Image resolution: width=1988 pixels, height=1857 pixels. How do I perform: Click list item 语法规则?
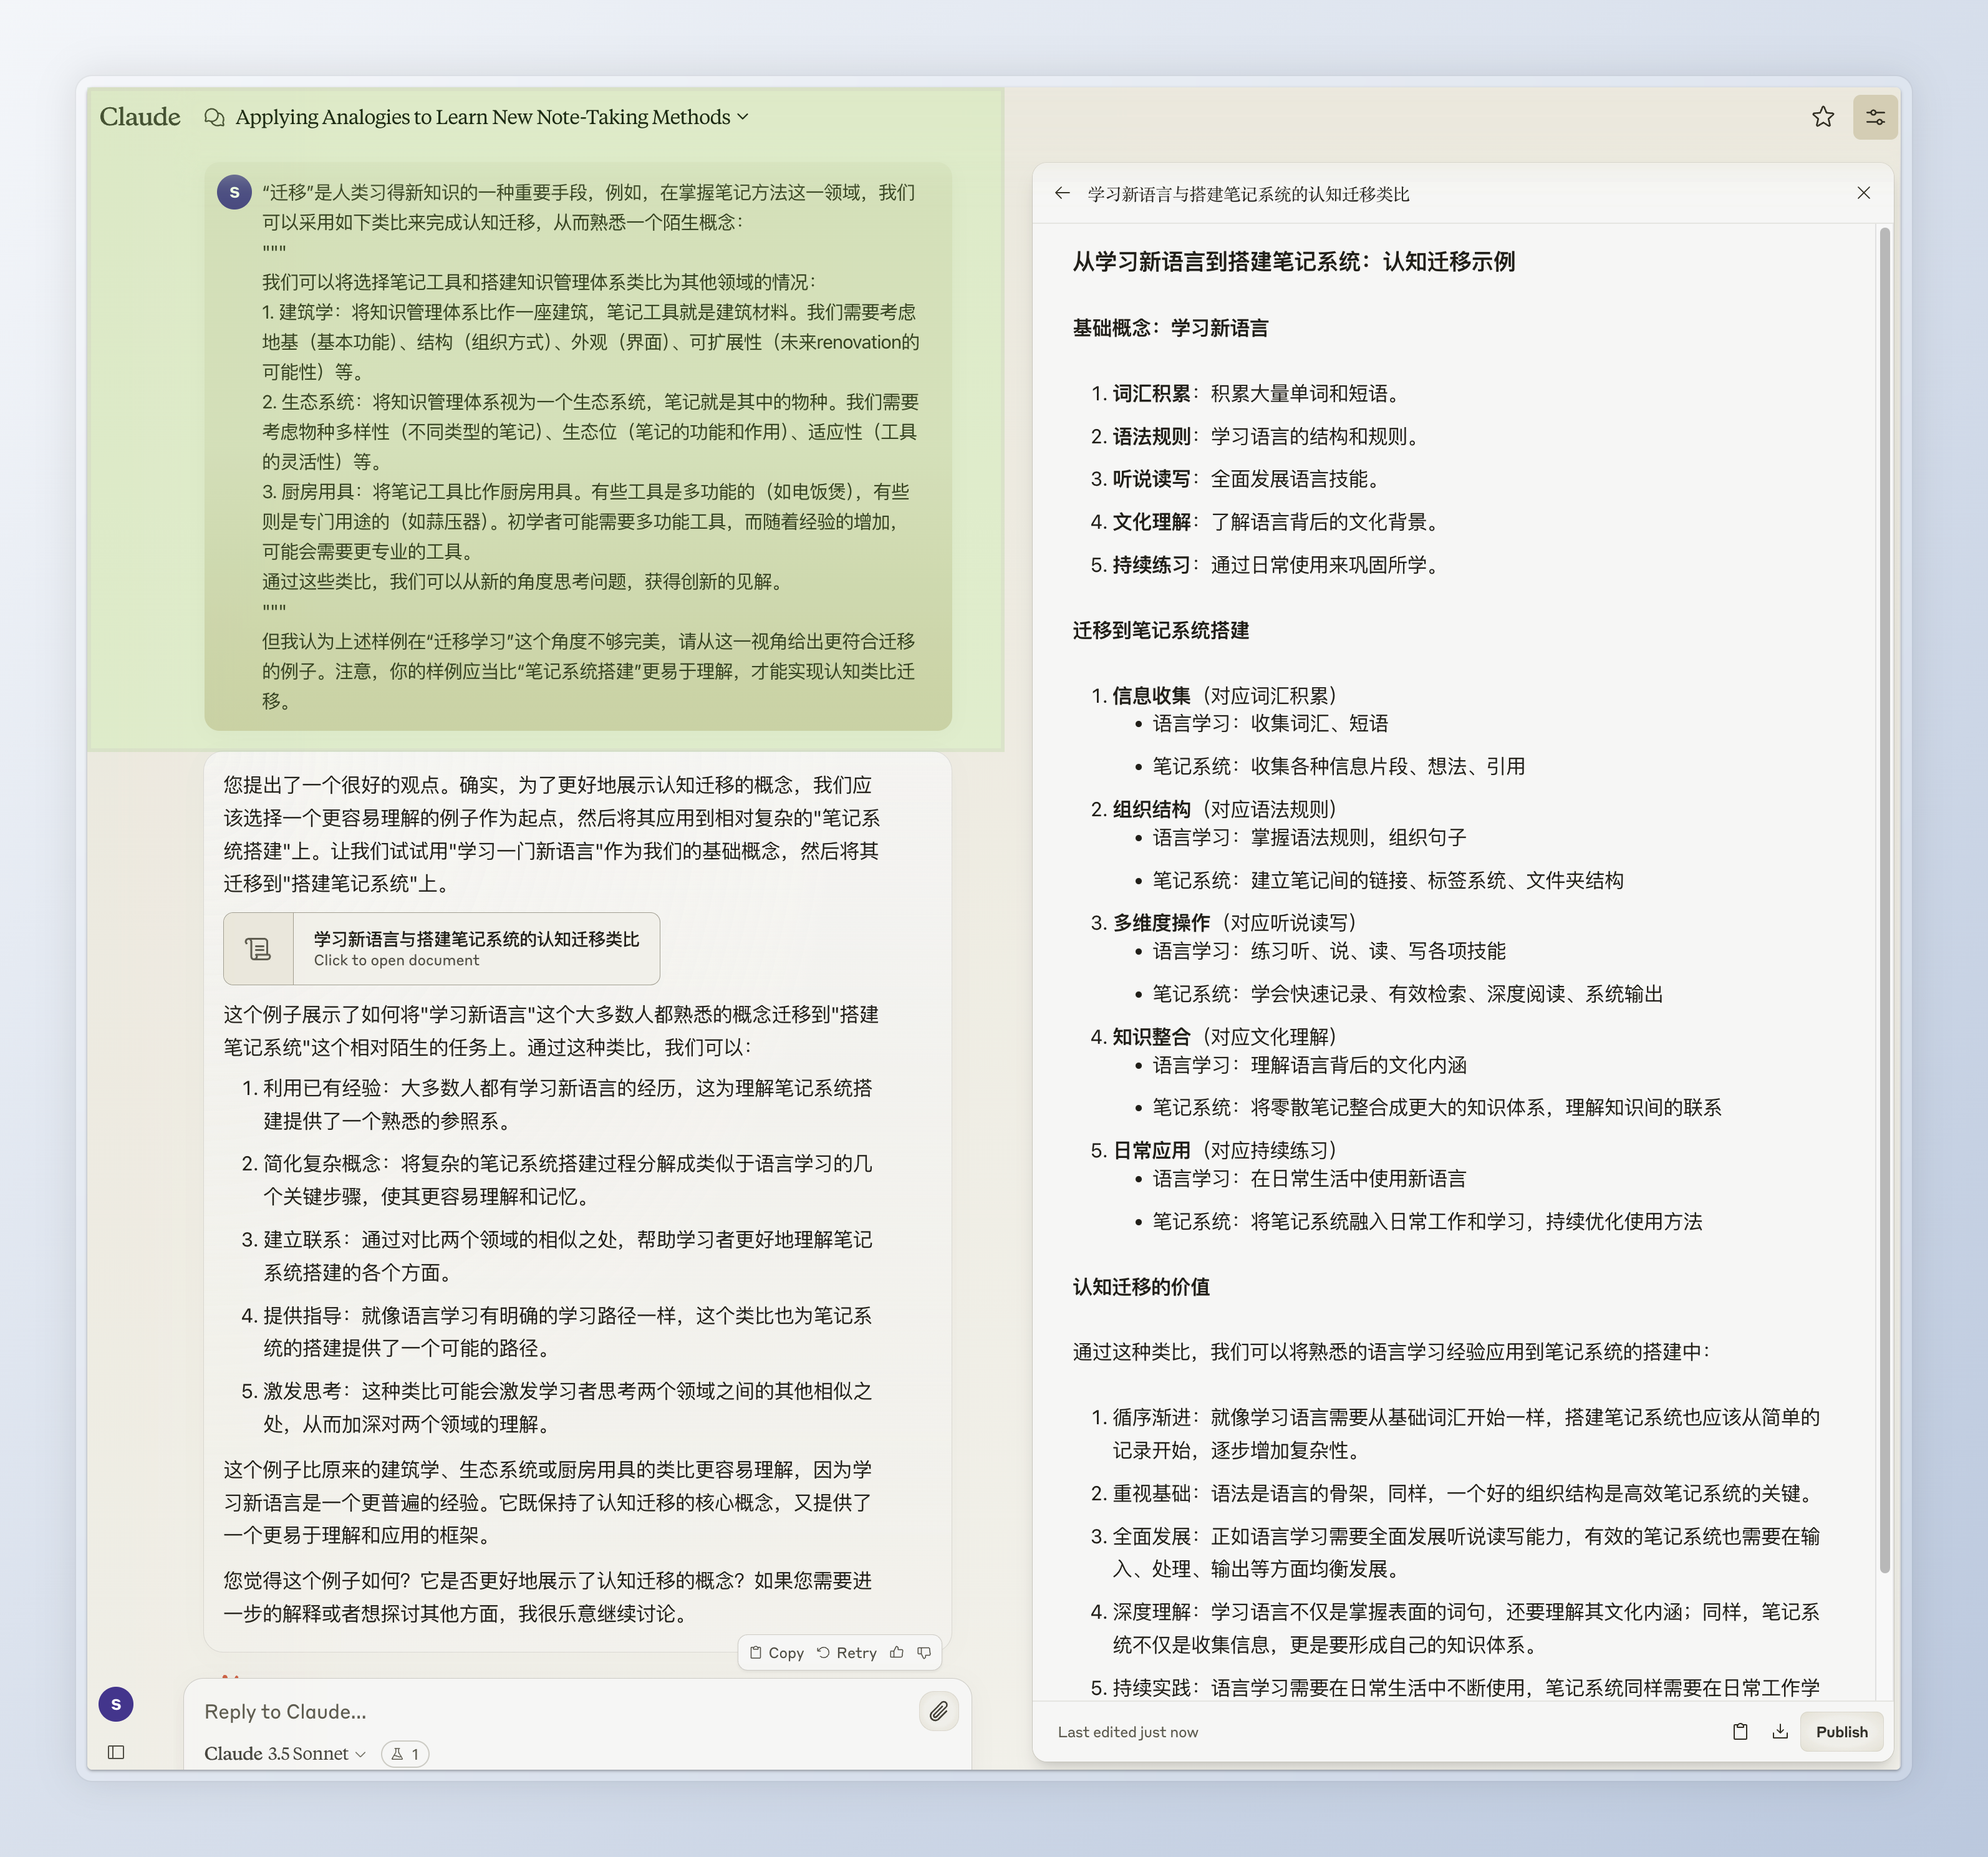point(1257,436)
